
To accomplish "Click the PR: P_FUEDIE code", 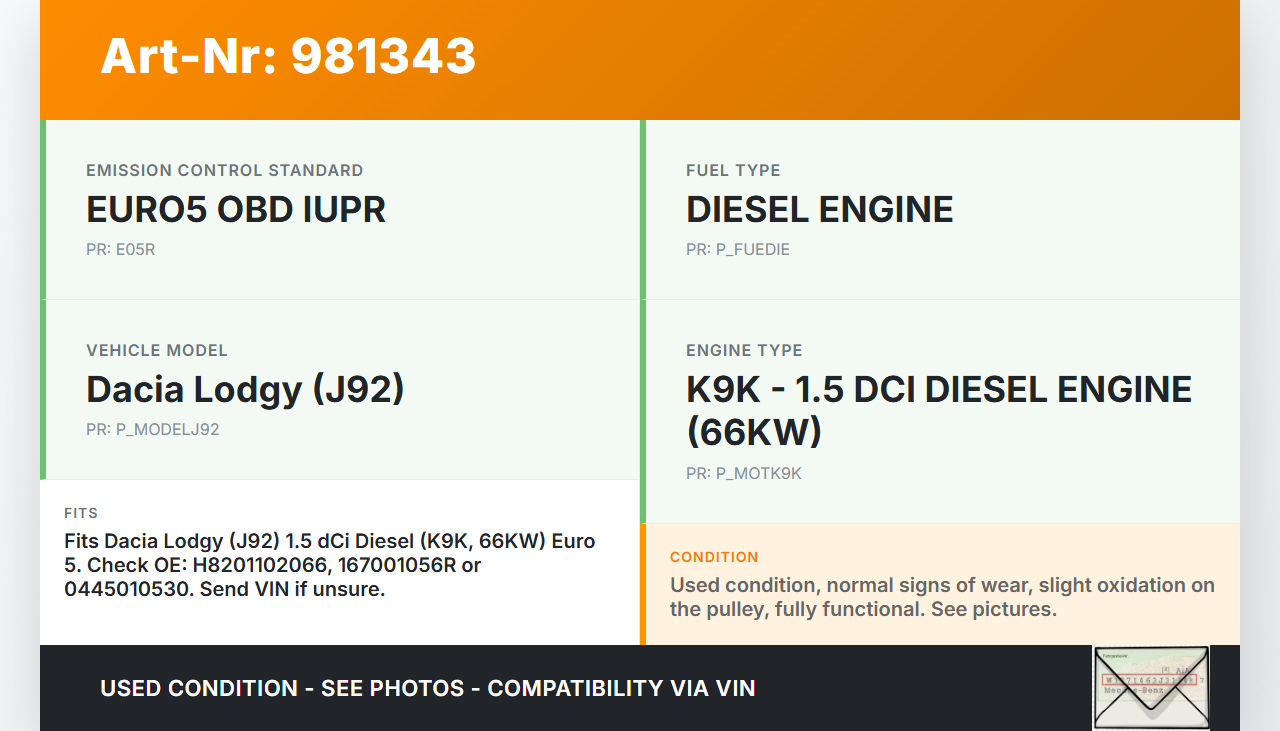I will (737, 249).
